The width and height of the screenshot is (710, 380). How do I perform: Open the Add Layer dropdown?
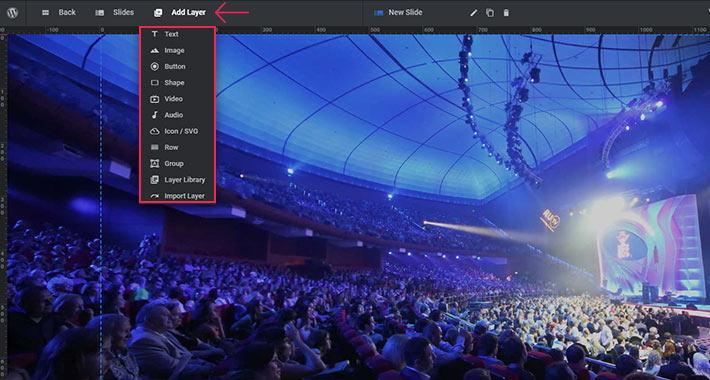click(180, 13)
